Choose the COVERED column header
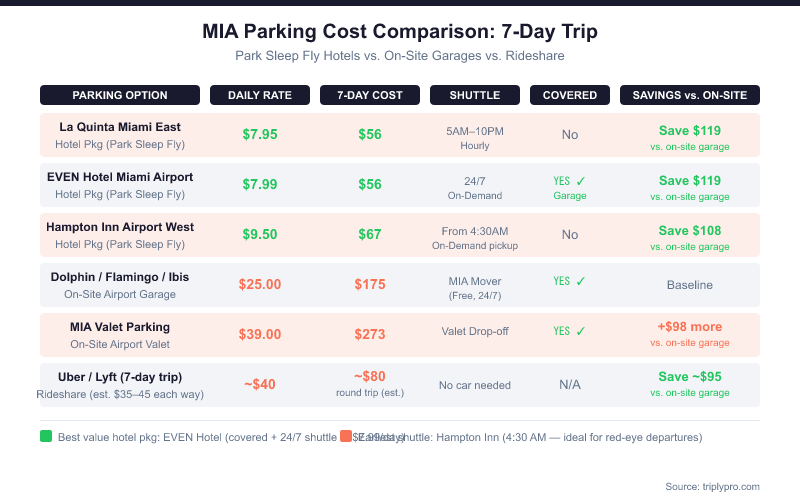 [570, 95]
